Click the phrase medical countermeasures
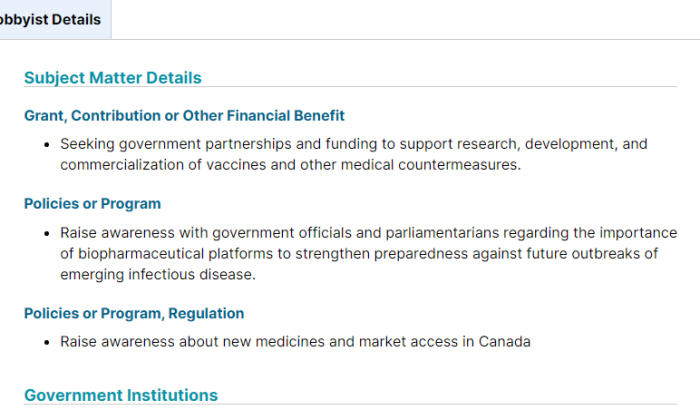 431,165
